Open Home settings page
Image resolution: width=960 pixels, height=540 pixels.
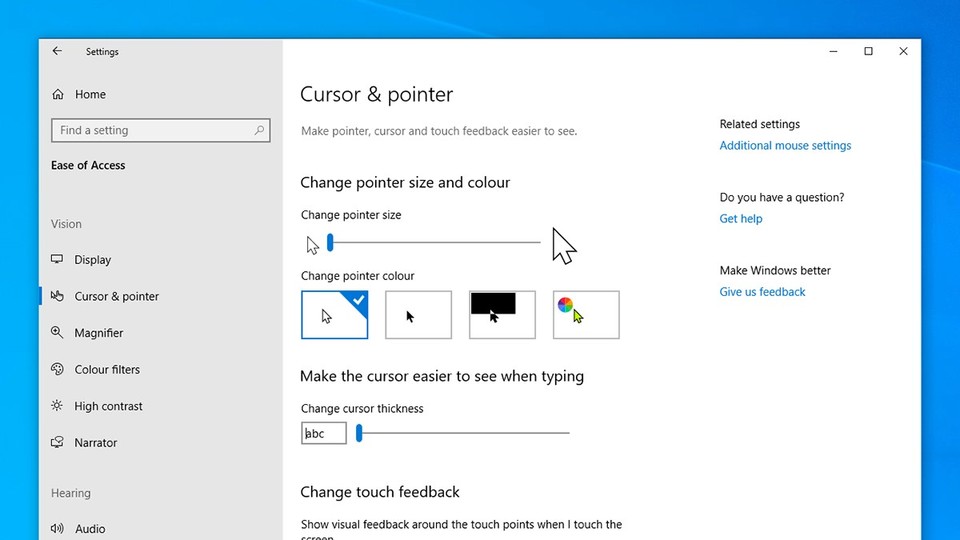click(x=90, y=94)
